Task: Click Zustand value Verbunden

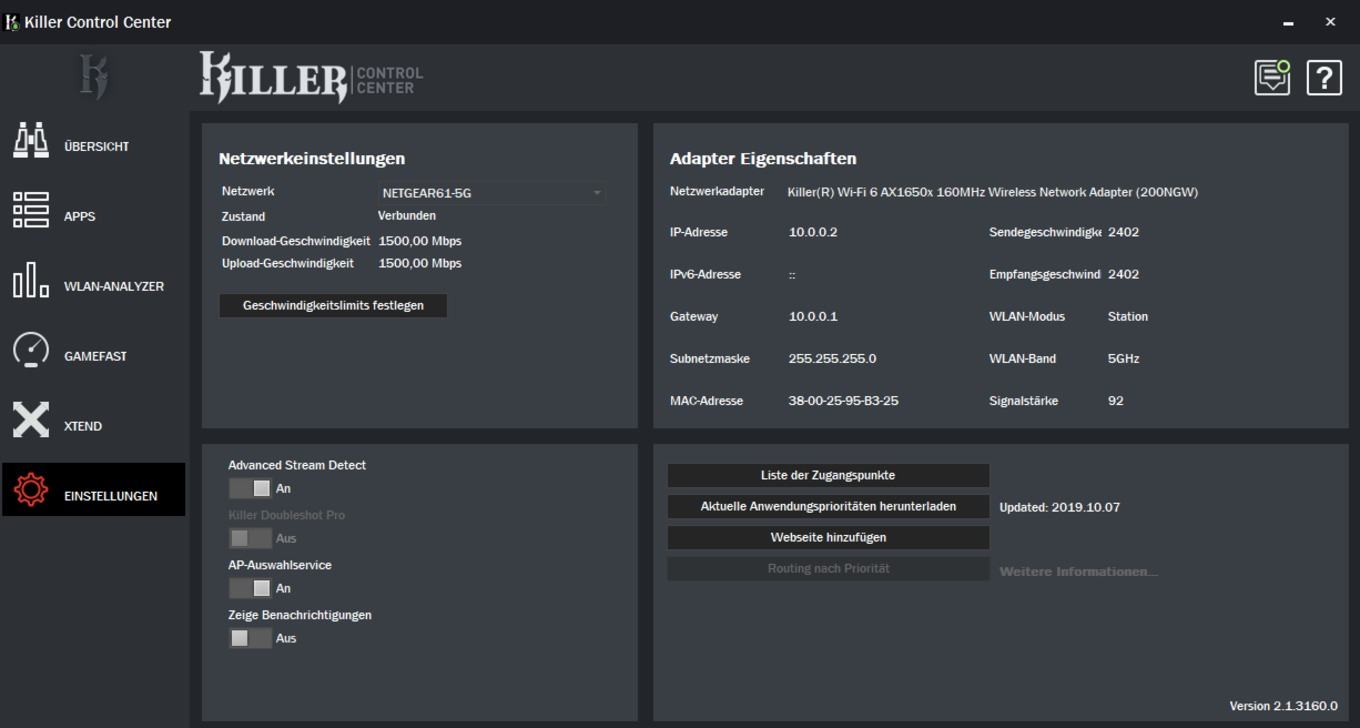Action: point(407,216)
